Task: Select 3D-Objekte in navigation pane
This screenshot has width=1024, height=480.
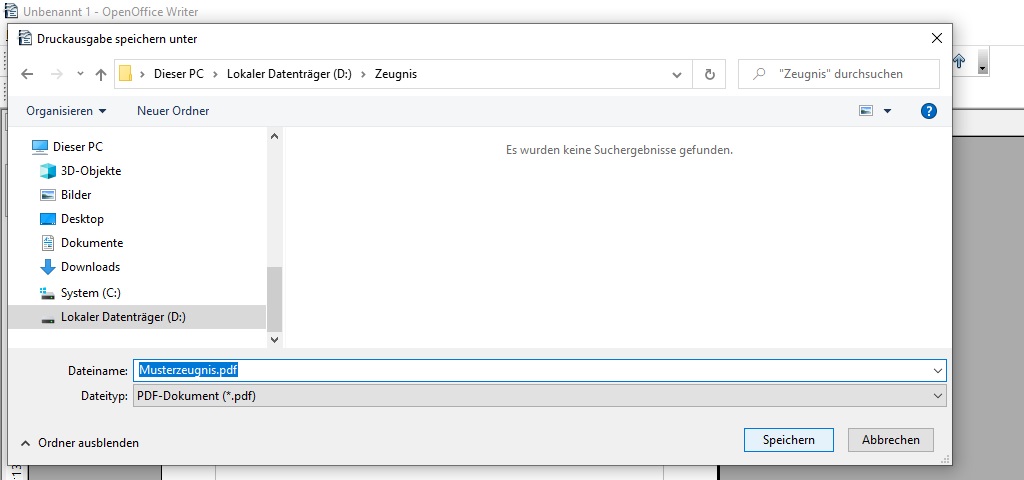Action: coord(90,171)
